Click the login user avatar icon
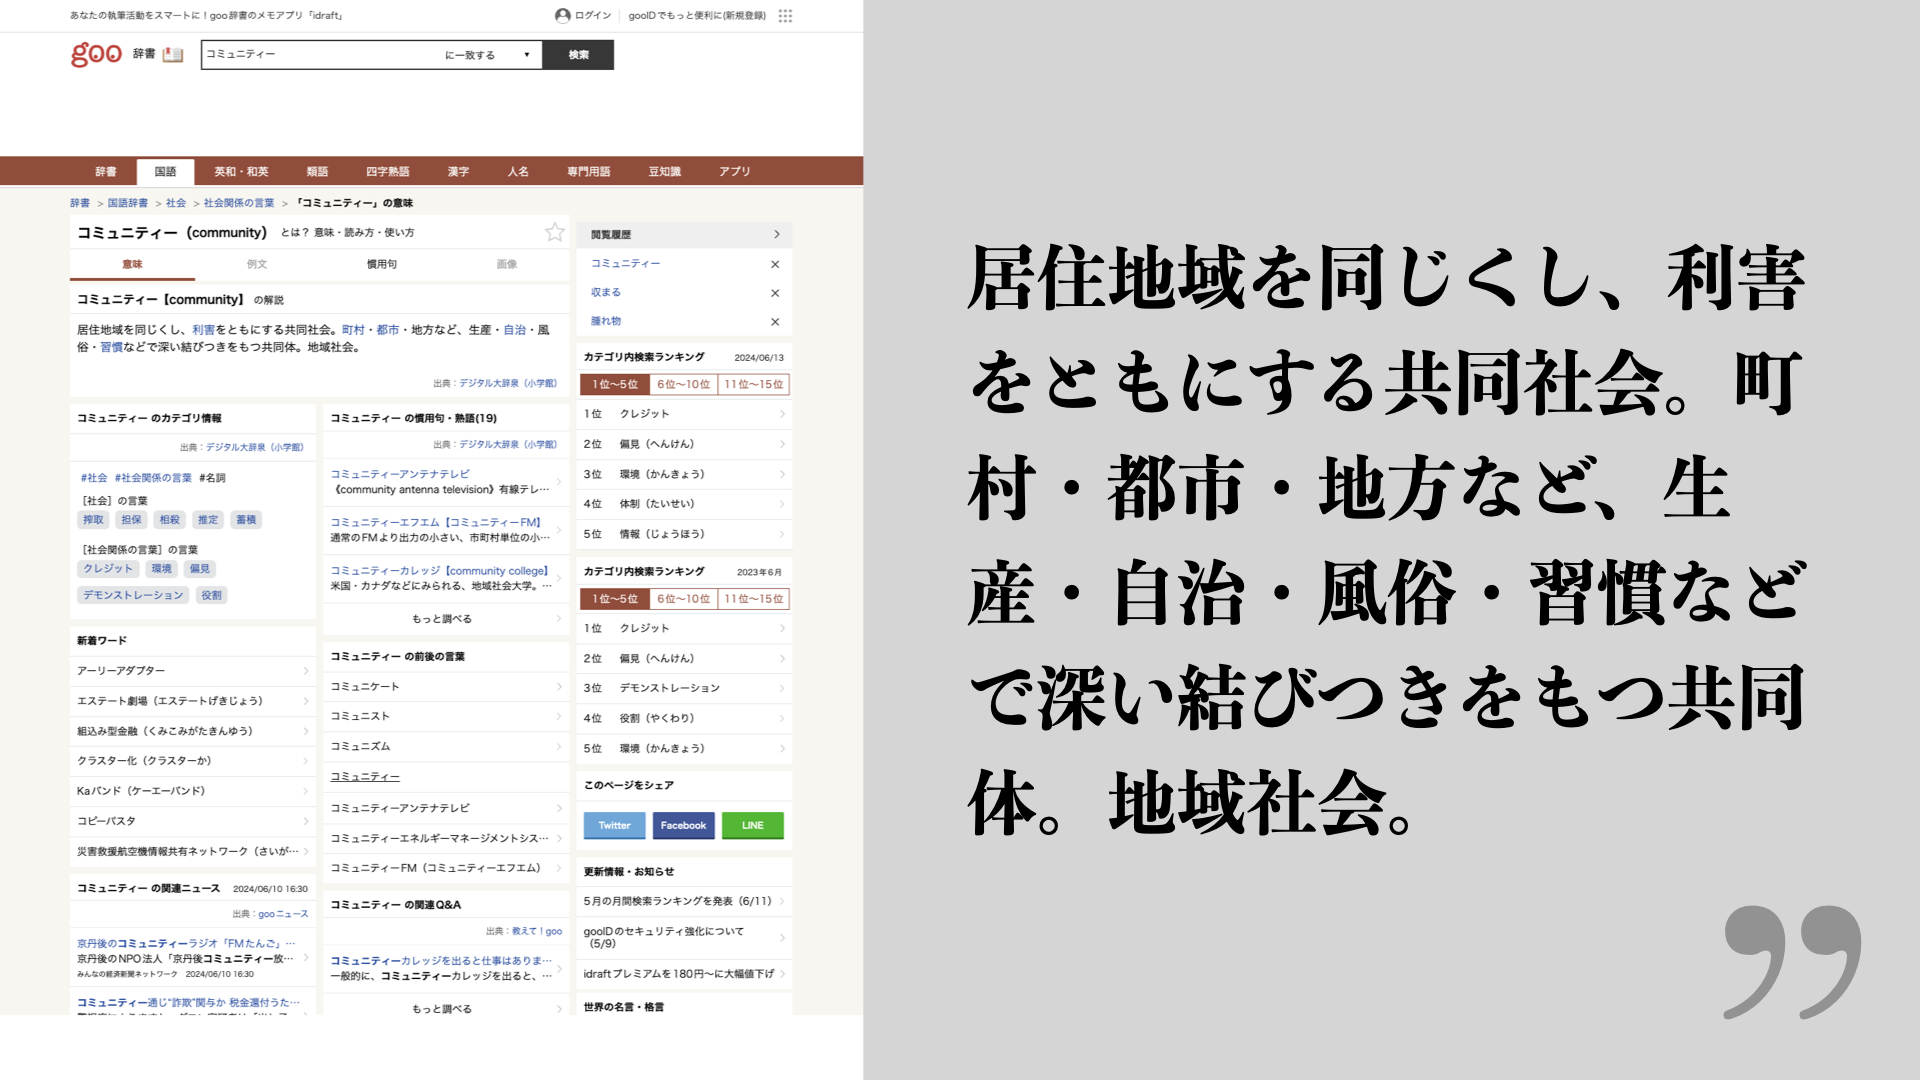Viewport: 1920px width, 1080px height. (x=562, y=15)
